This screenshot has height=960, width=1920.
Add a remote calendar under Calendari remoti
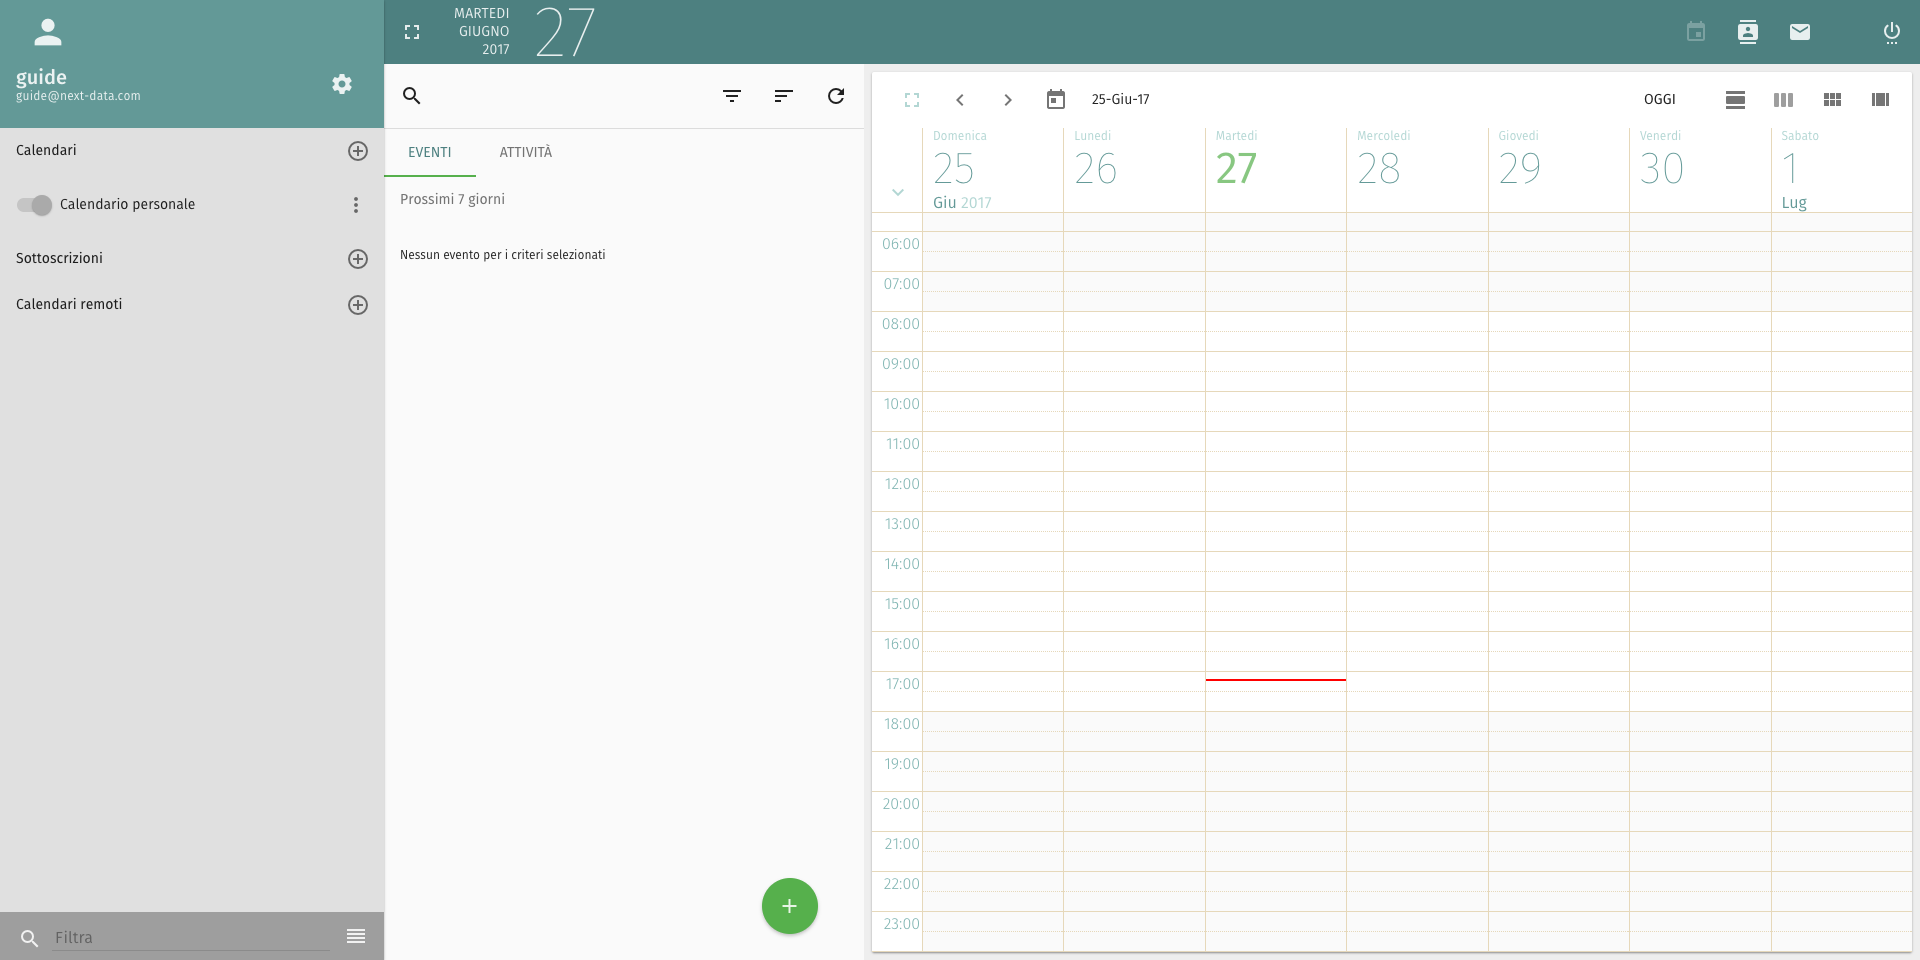coord(357,305)
